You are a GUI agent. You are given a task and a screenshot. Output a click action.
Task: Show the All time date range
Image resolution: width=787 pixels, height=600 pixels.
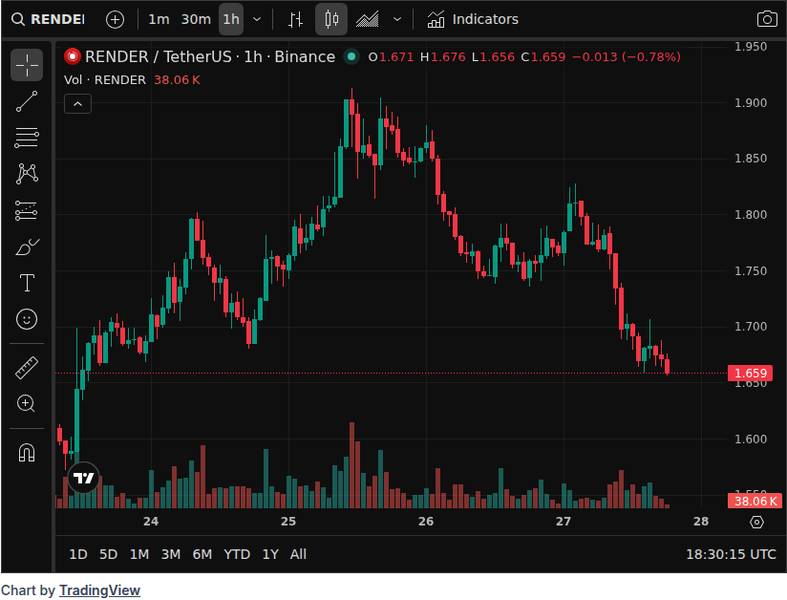pos(298,554)
